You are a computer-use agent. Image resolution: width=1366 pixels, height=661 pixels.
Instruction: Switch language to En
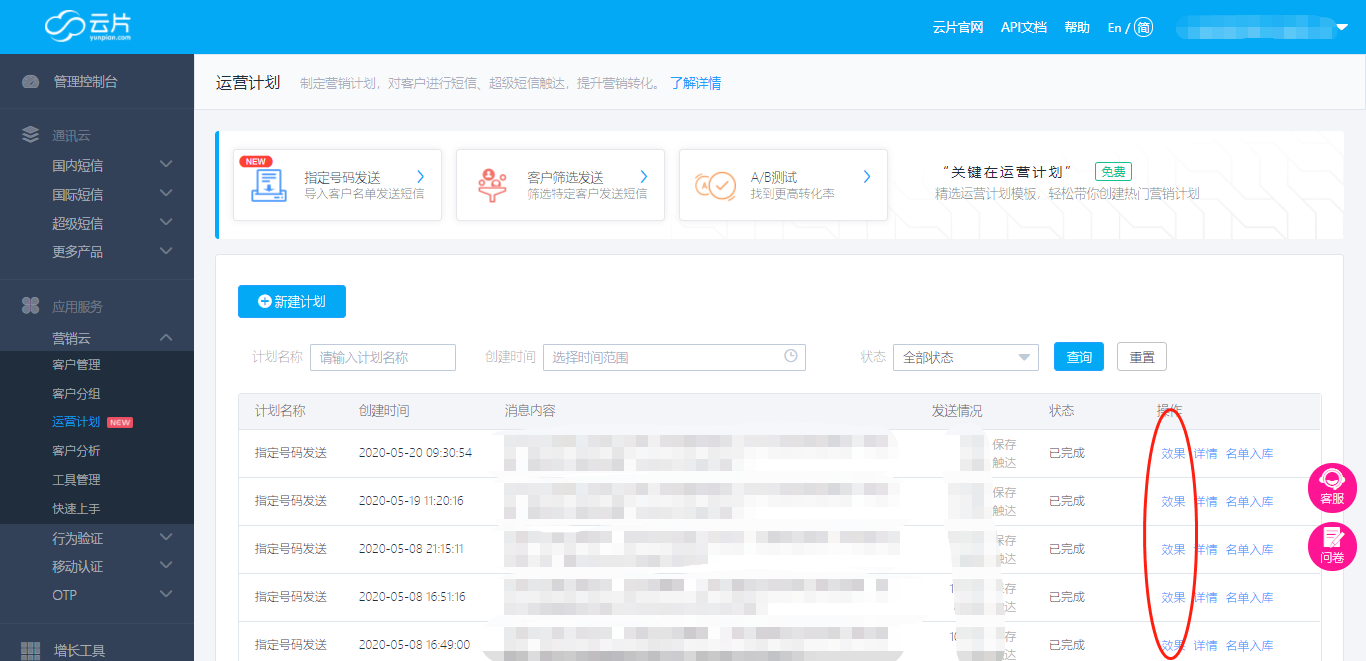1115,28
